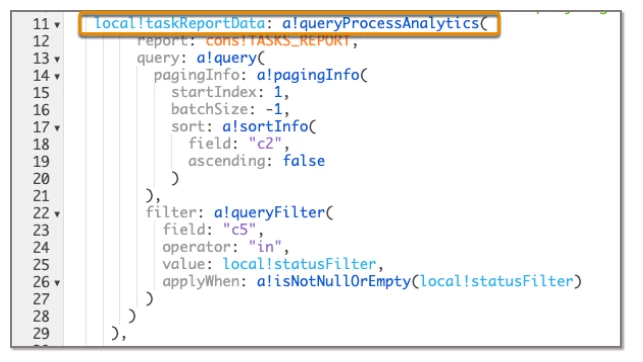Collapse the pagingInfo fold arrow on line 14

pos(57,77)
